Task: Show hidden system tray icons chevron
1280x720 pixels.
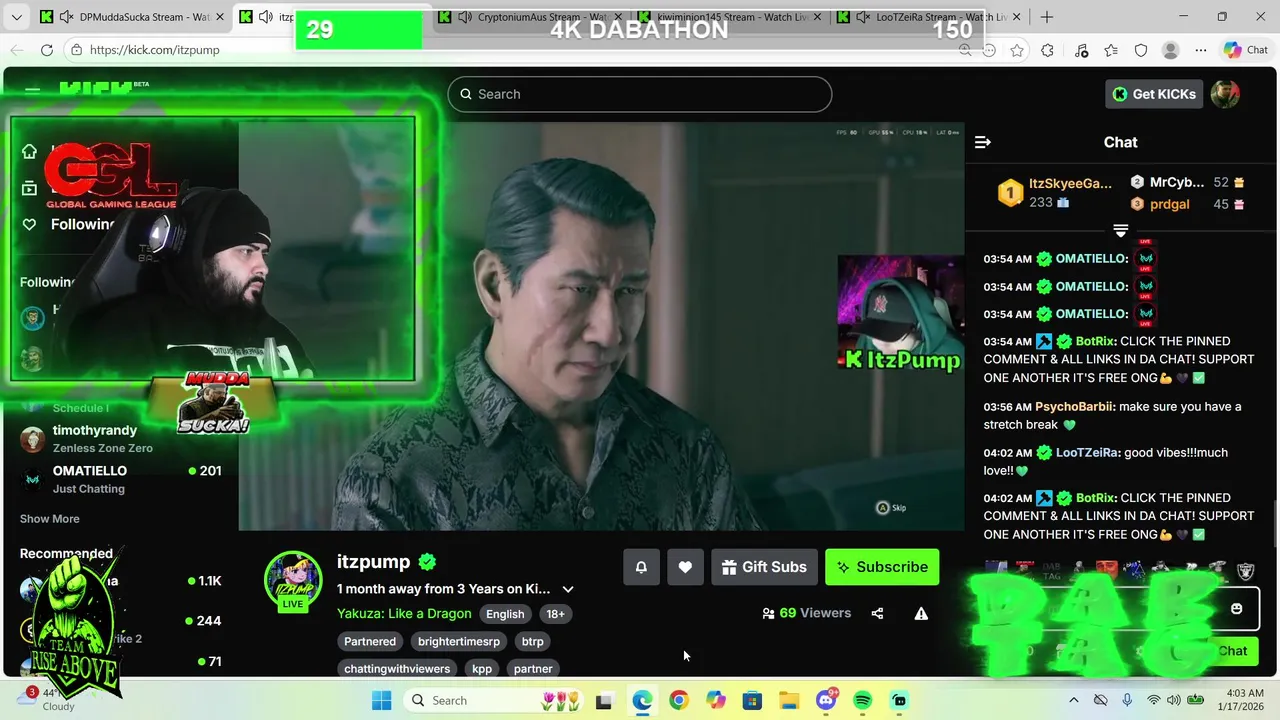Action: tap(1074, 701)
